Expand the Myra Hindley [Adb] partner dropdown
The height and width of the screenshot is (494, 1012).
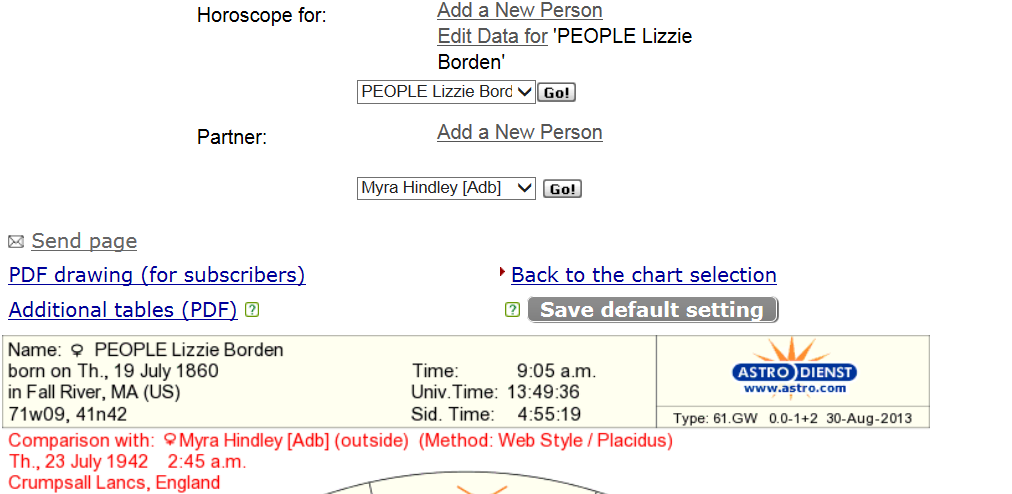pyautogui.click(x=446, y=189)
